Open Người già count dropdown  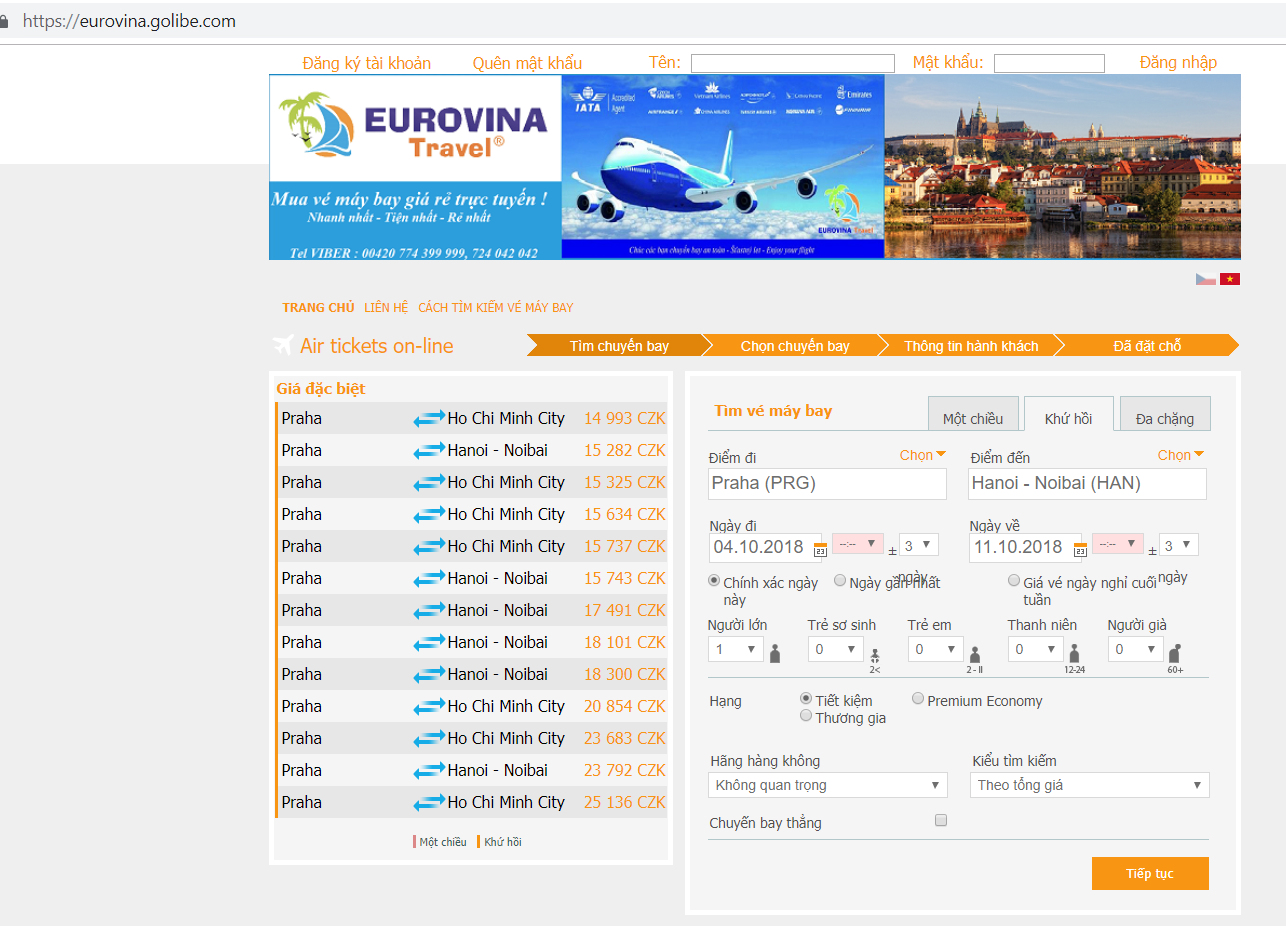1136,649
